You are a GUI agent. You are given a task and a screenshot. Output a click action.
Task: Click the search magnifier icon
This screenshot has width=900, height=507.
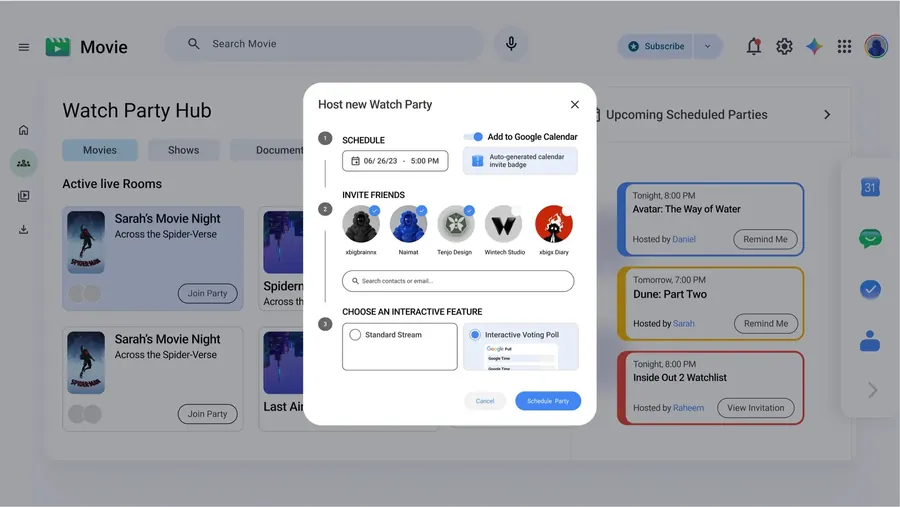193,44
